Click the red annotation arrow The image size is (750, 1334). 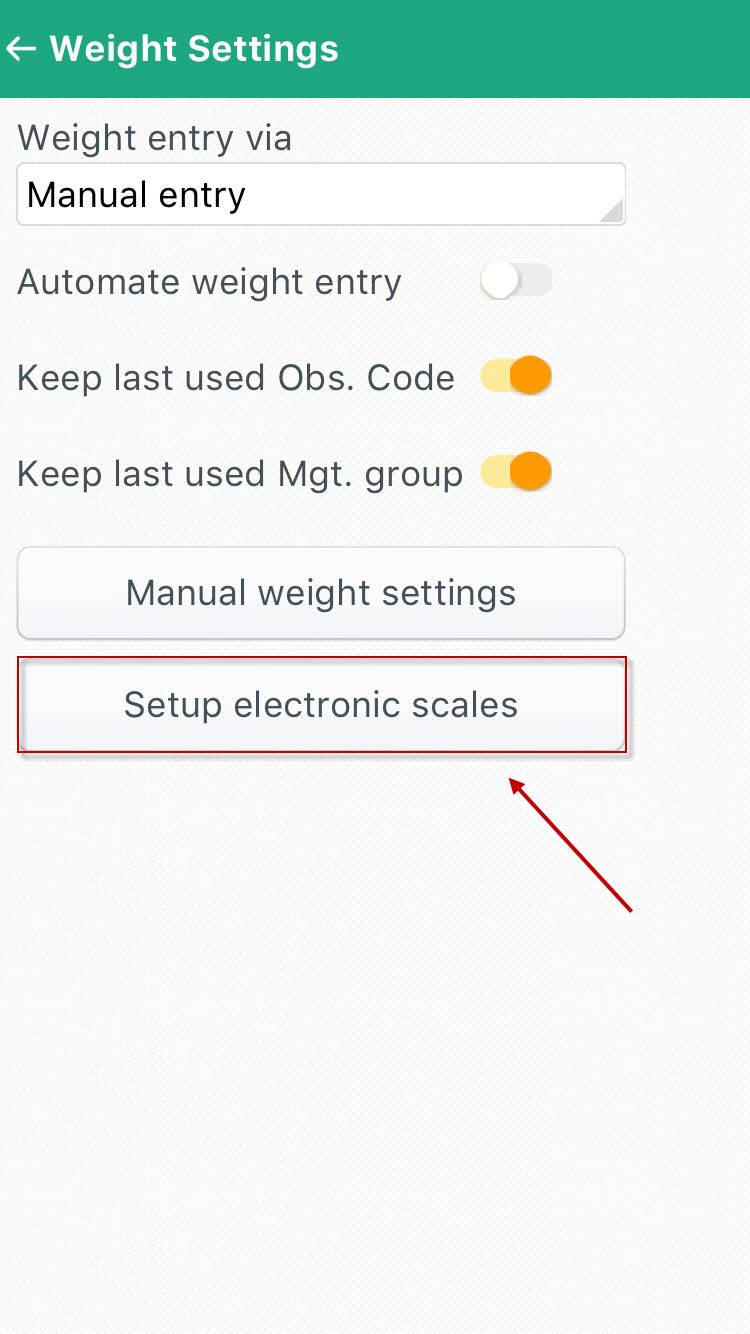(571, 845)
